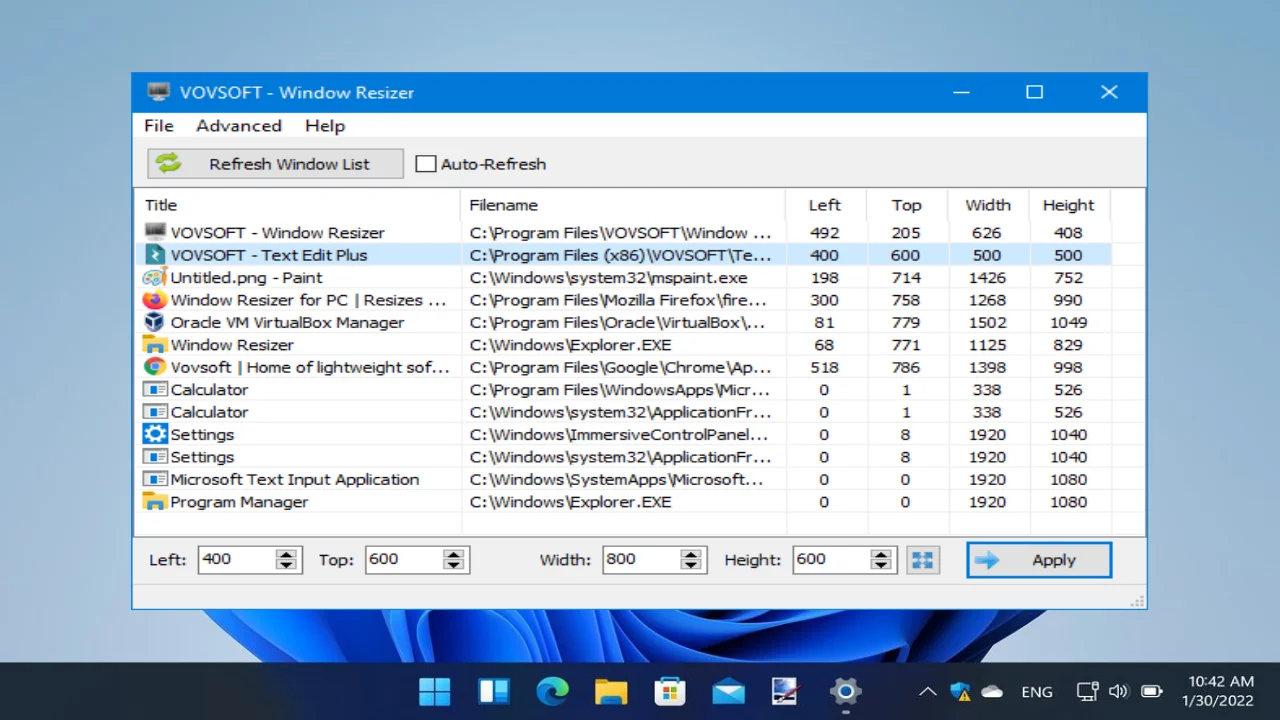Decrease Left value with down arrow
This screenshot has height=720, width=1280.
pos(286,566)
